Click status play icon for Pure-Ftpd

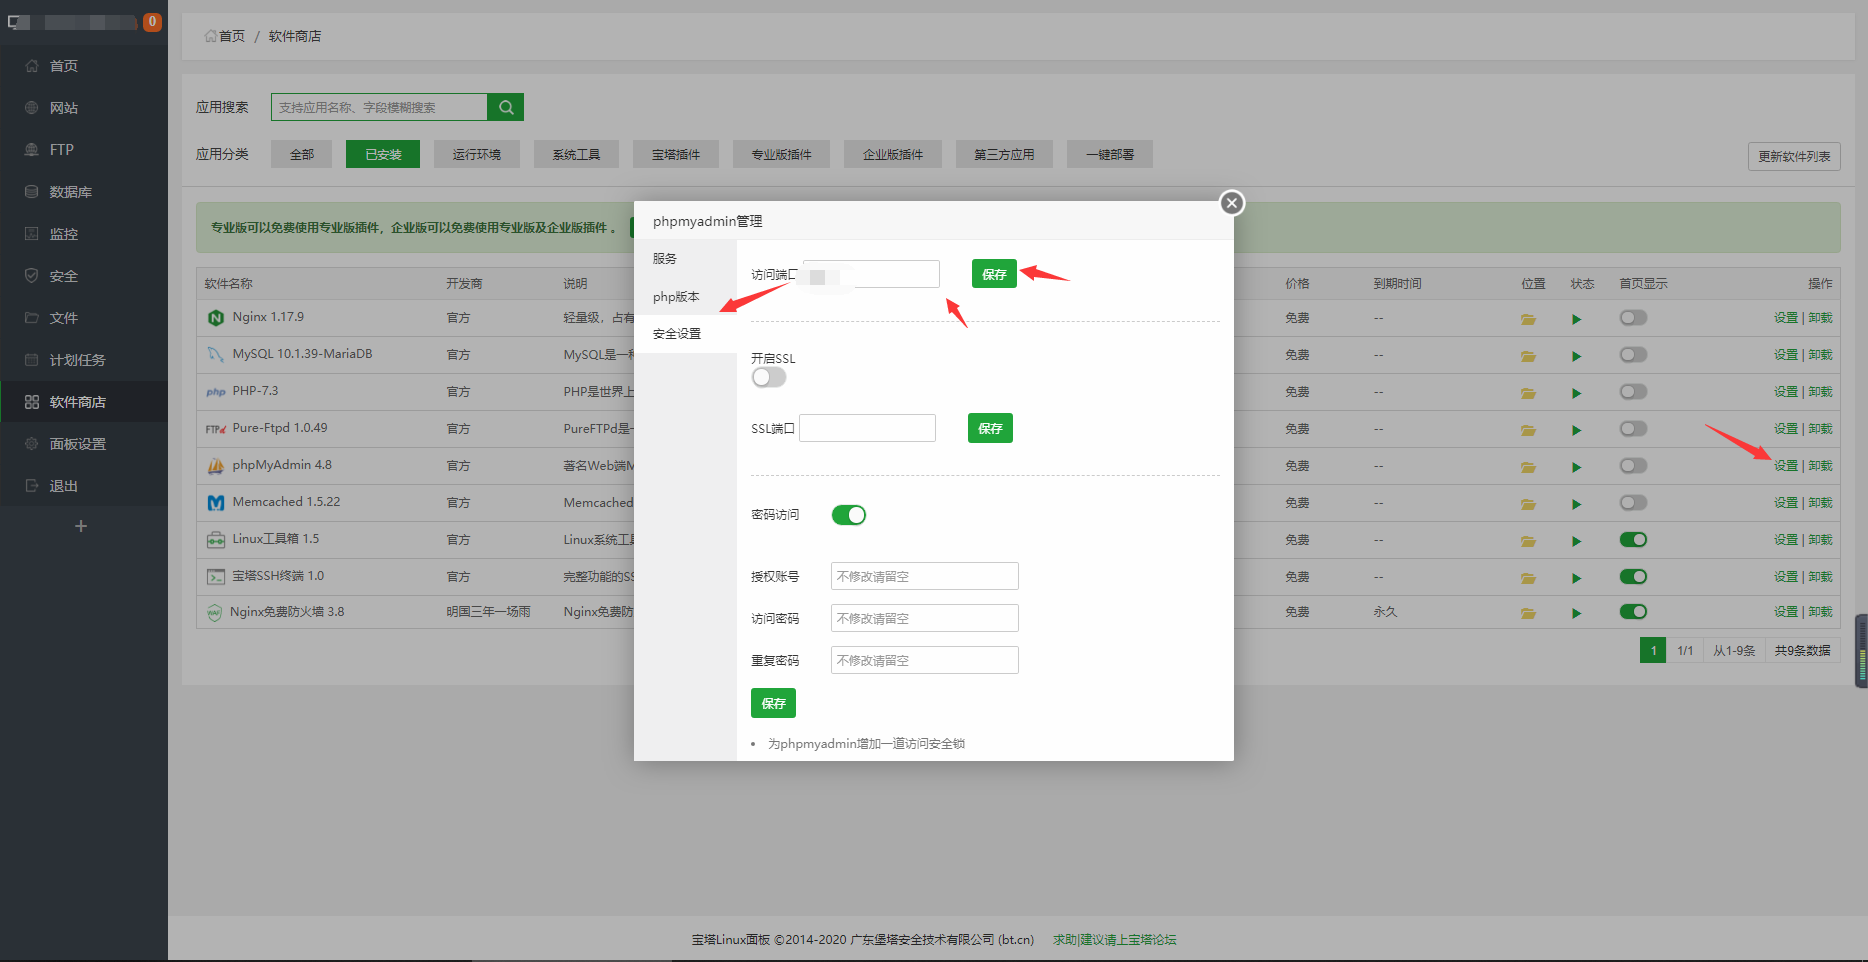point(1577,430)
